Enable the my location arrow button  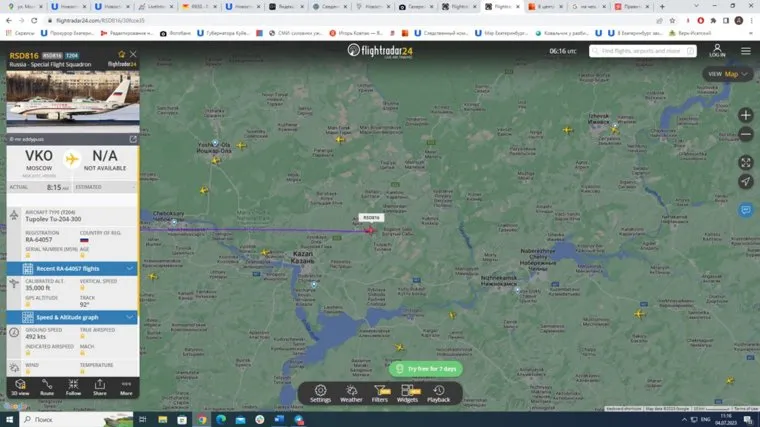tap(746, 181)
